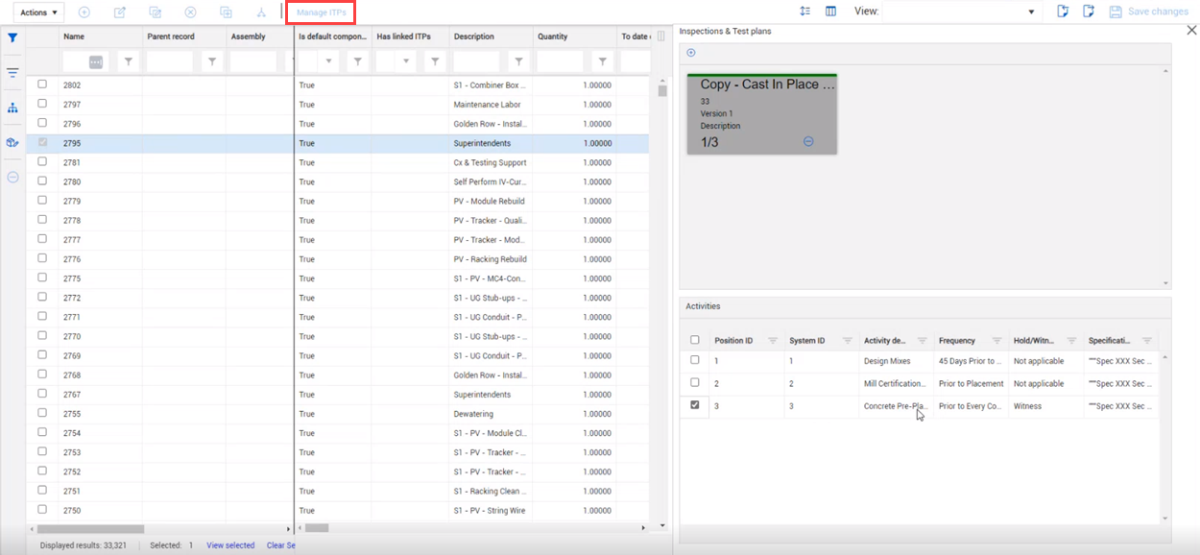This screenshot has height=555, width=1200.
Task: Check the box for record 2802
Action: tap(42, 85)
